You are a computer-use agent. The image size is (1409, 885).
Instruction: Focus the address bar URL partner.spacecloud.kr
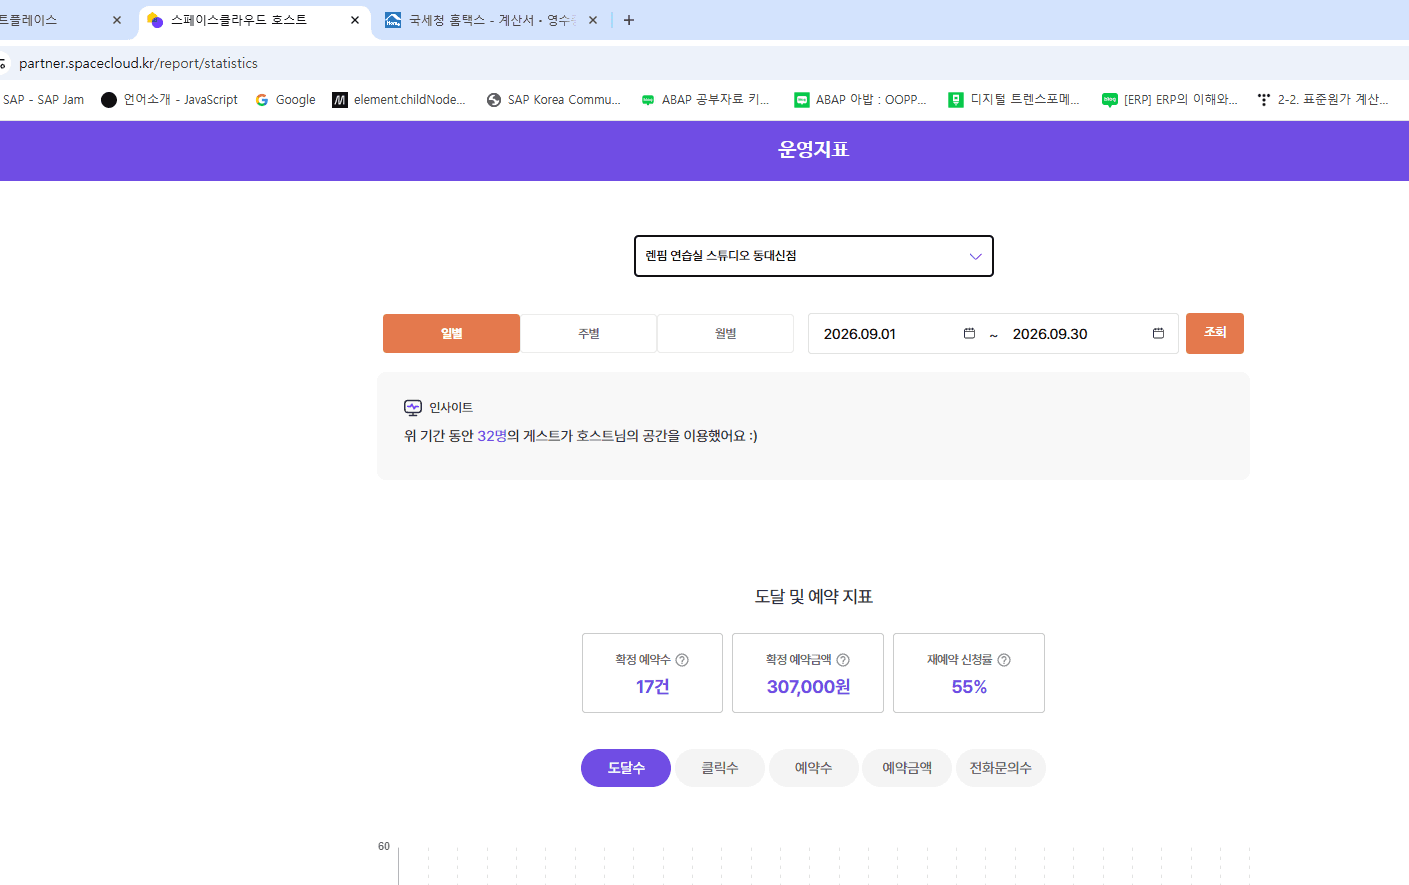click(138, 63)
